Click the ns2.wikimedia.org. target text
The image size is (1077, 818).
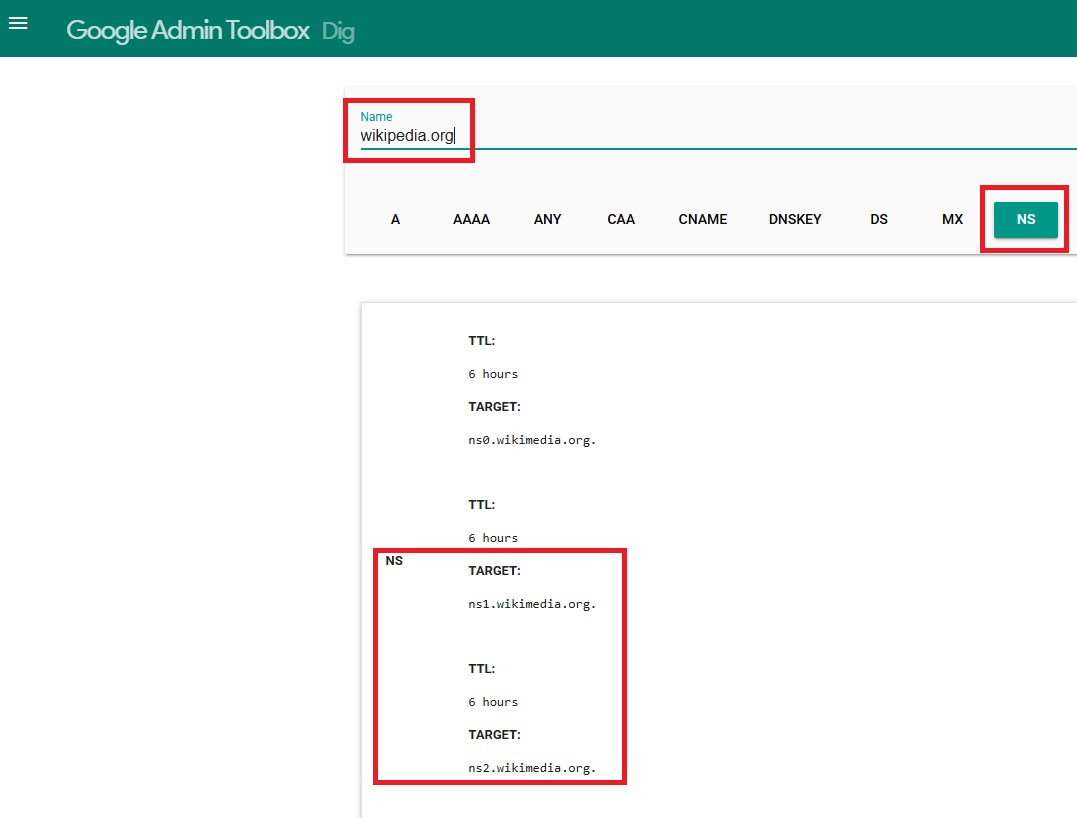[532, 769]
